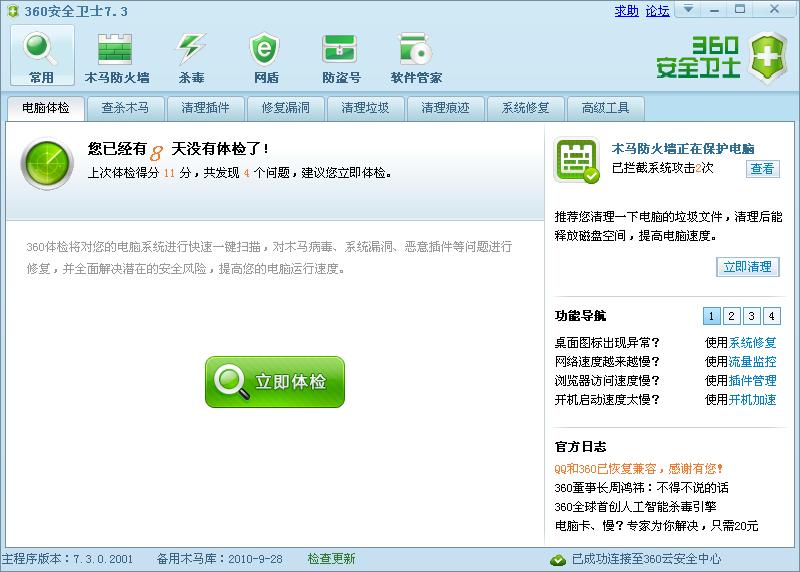Screen dimensions: 800x572
Task: Switch to the 电脑体检 tab
Action: [45, 108]
